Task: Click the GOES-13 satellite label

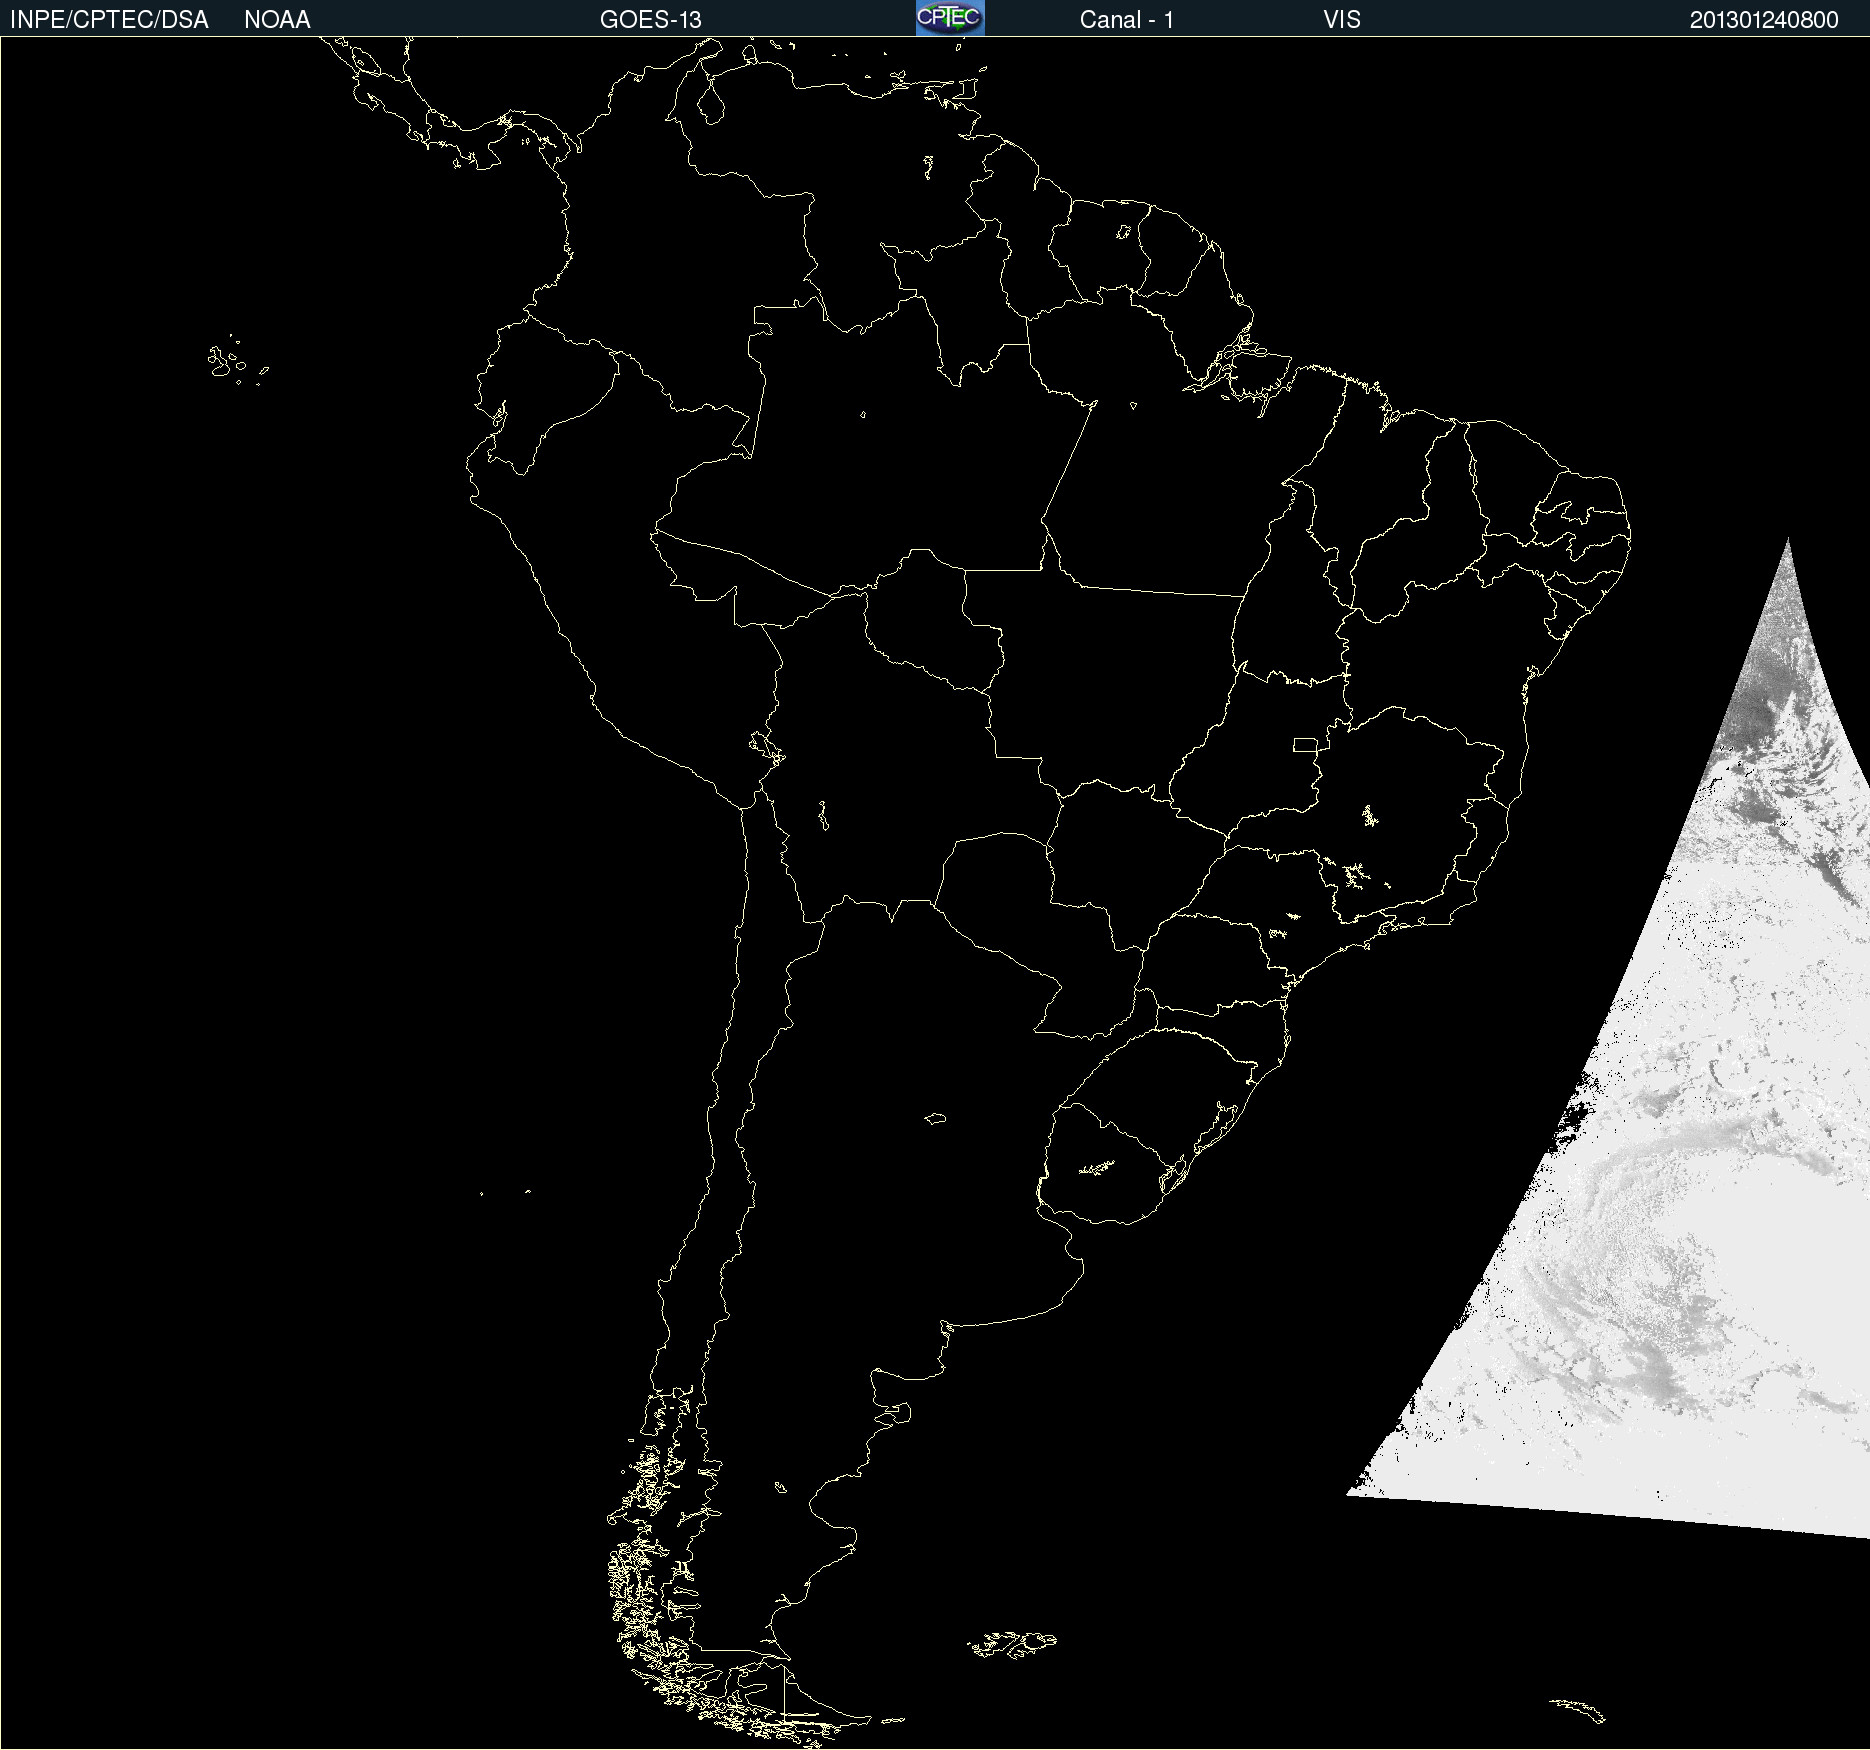Action: point(651,20)
